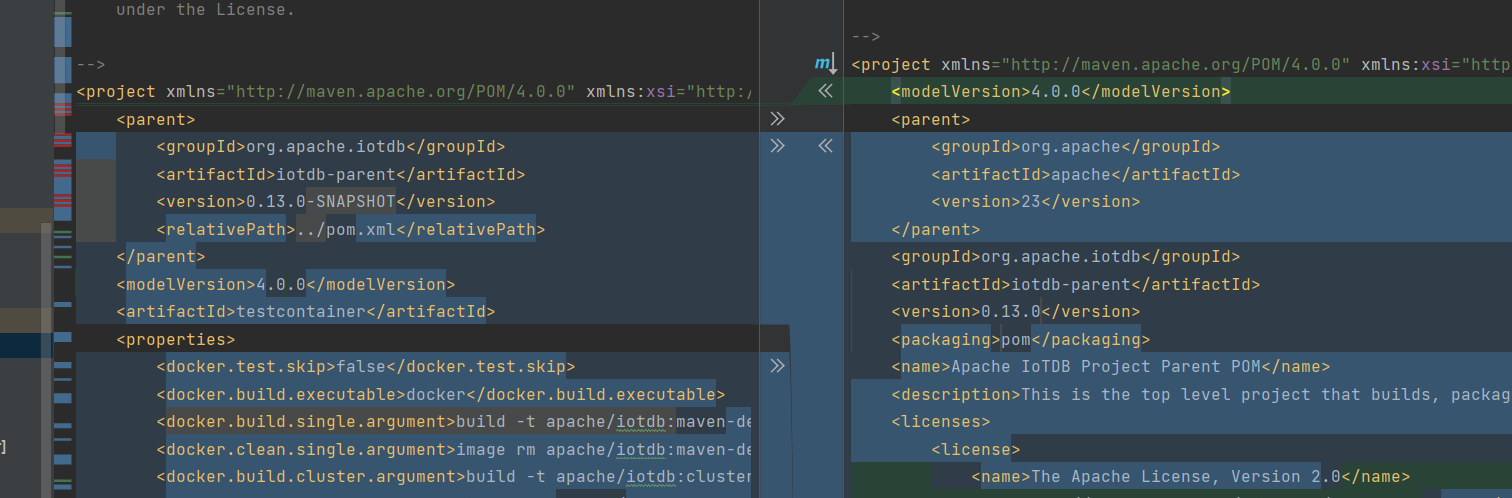The height and width of the screenshot is (498, 1512).
Task: Click the singular license opening tag
Action: [976, 449]
